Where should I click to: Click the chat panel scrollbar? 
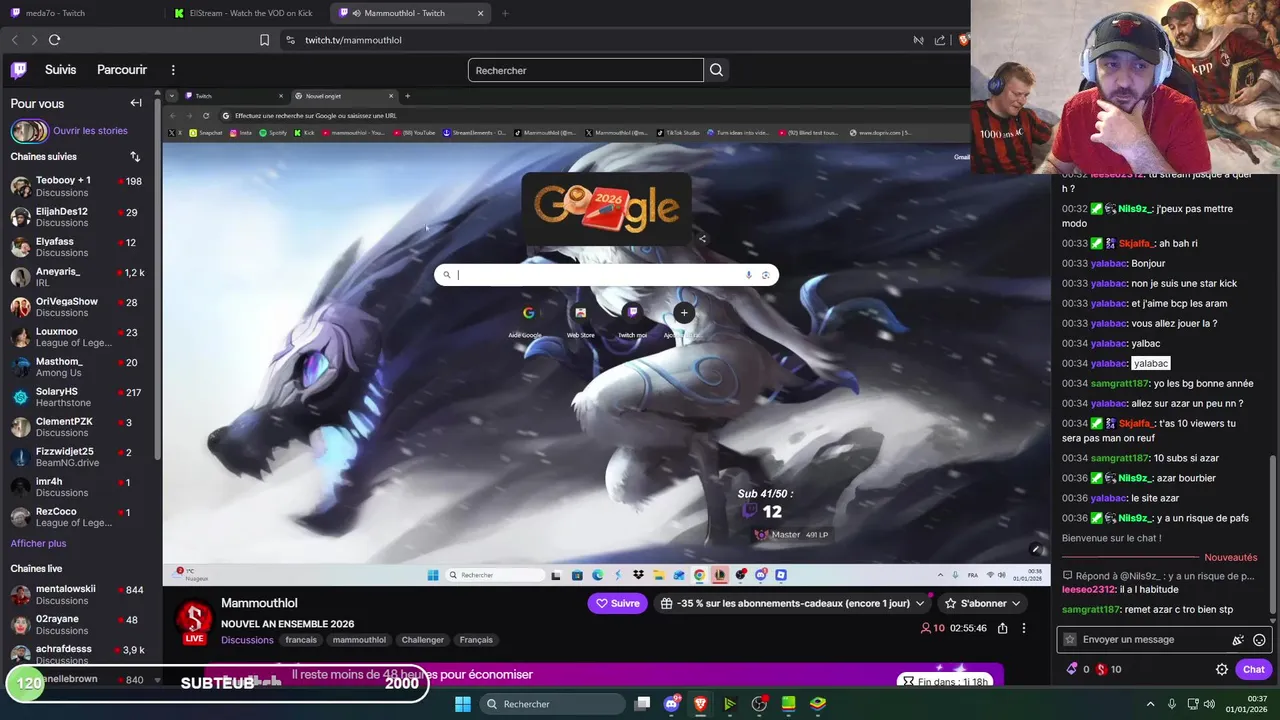1273,533
